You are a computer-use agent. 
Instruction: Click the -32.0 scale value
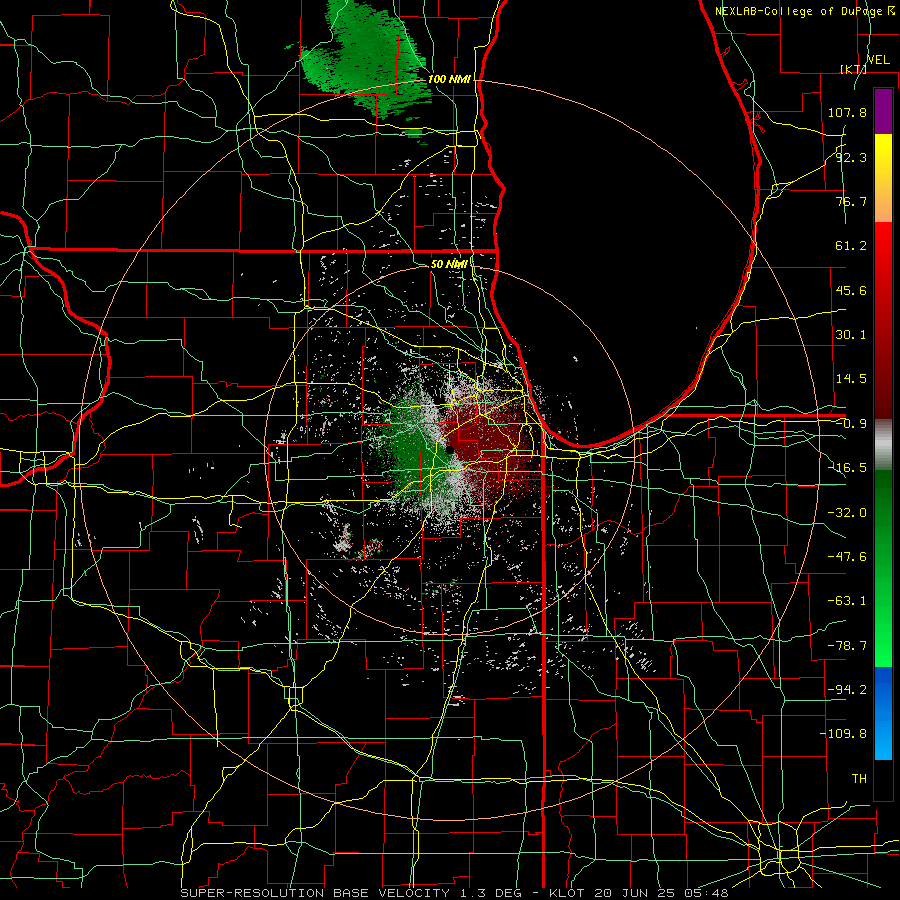coord(847,513)
